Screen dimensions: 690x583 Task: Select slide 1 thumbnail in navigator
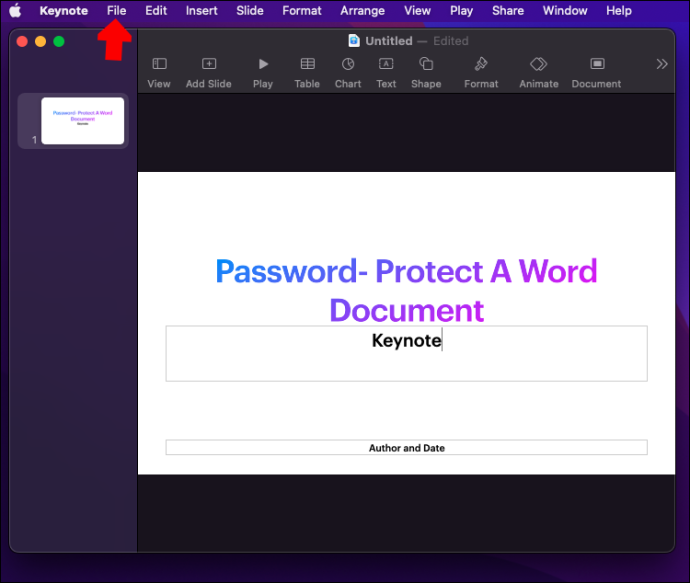click(83, 121)
